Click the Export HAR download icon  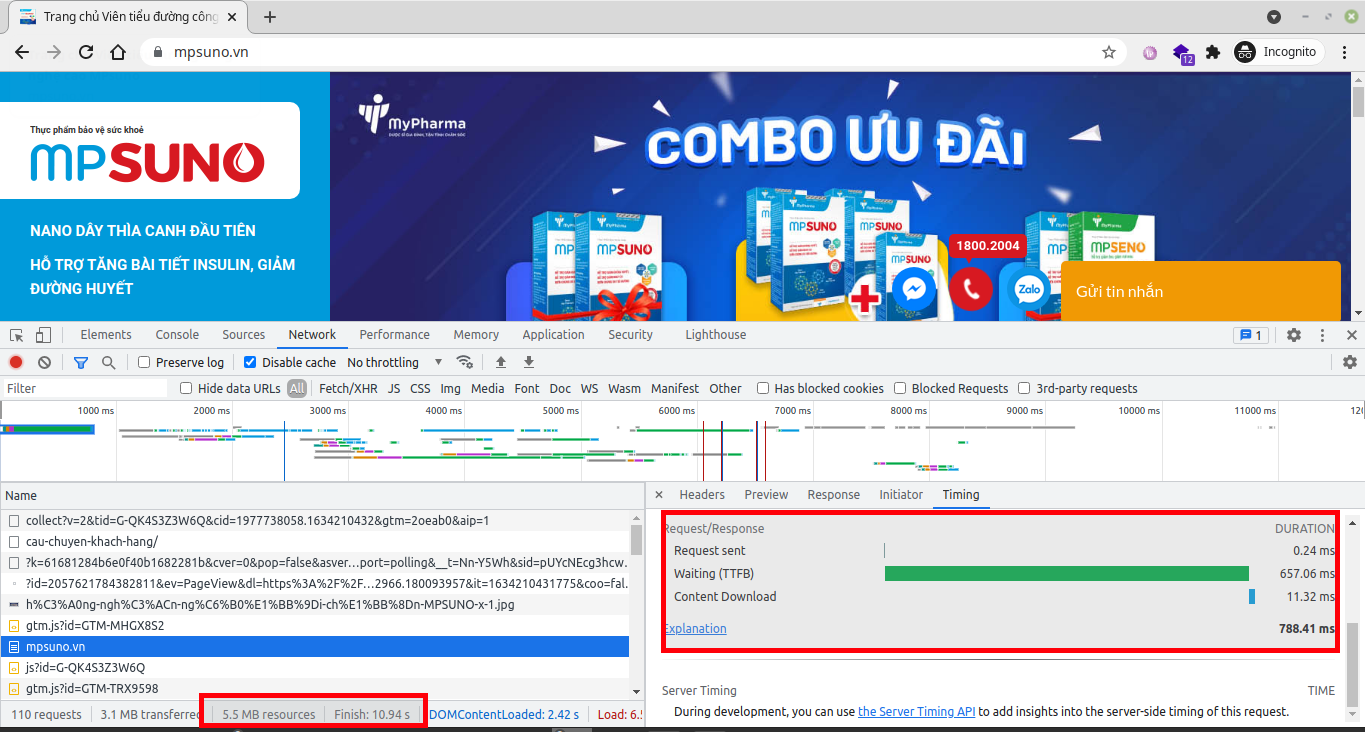[529, 362]
